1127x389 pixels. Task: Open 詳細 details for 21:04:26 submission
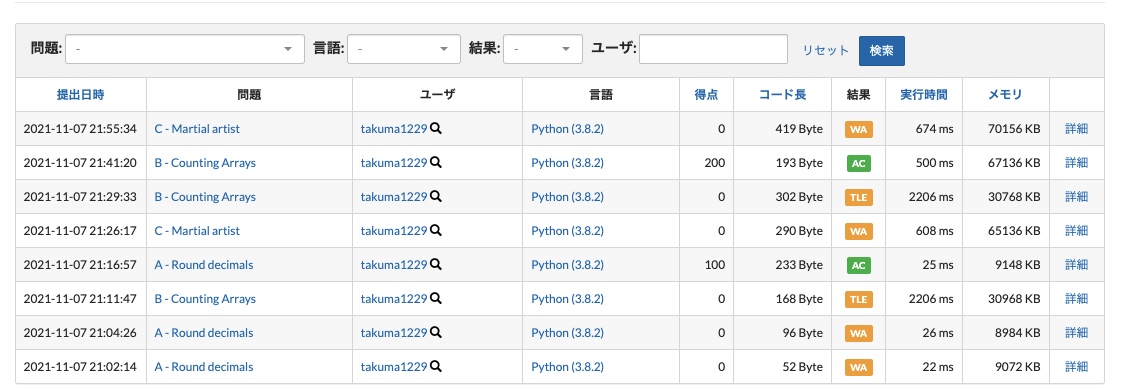click(x=1076, y=333)
